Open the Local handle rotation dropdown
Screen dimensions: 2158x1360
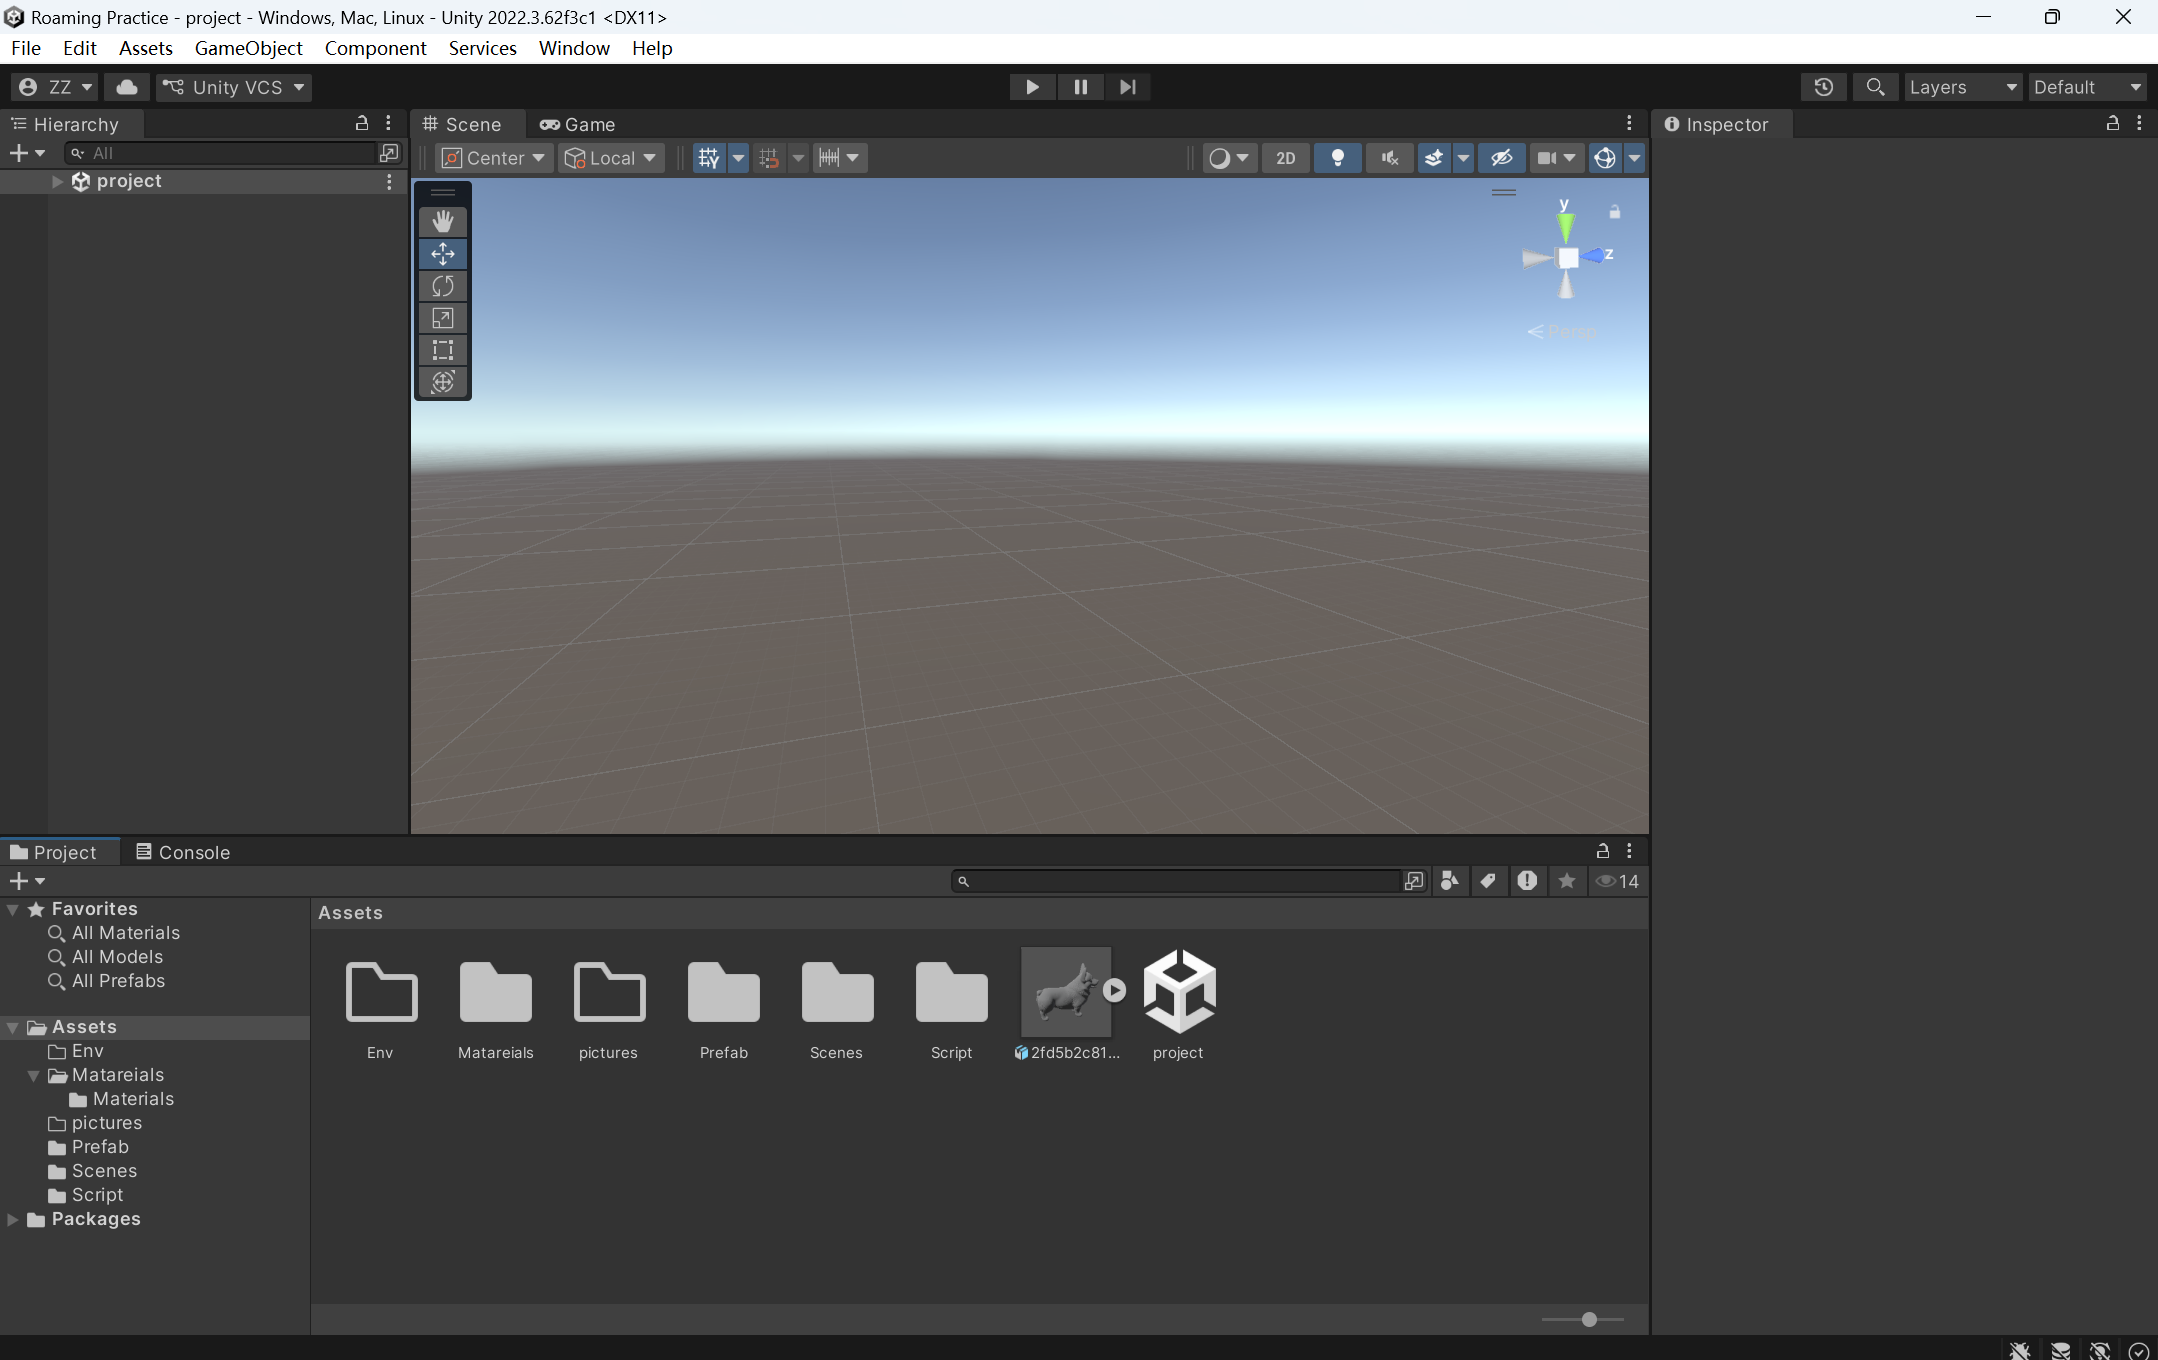[611, 158]
